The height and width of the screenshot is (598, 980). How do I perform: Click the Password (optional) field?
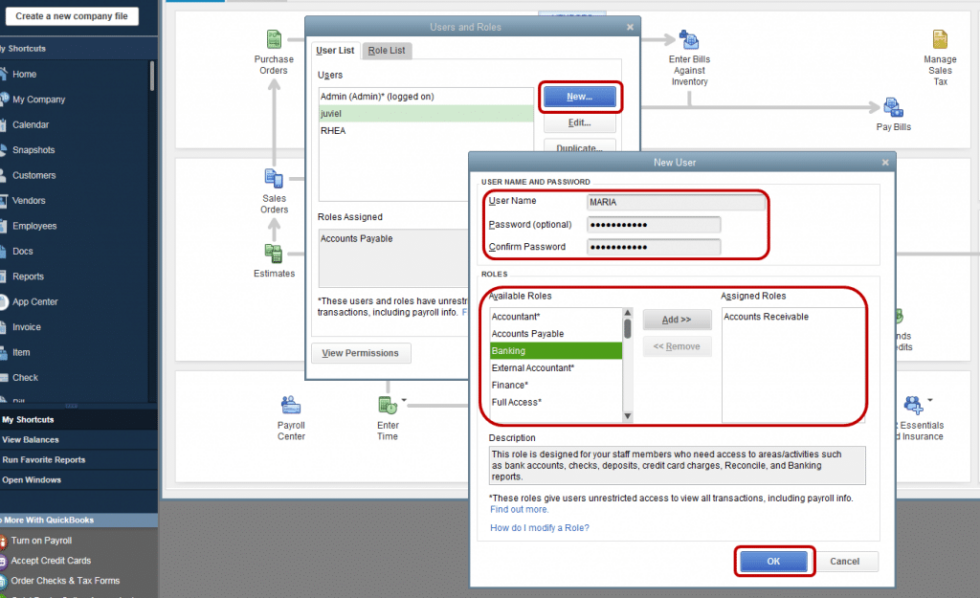(654, 224)
